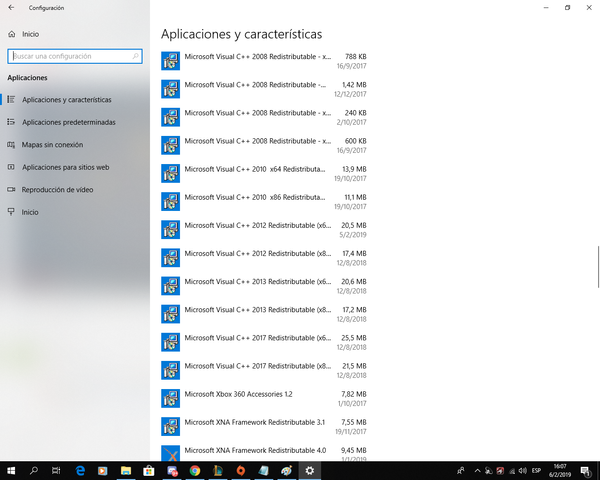Click icon of Visual C++ 2008 row sized 788 KB
The image size is (600, 480).
170,61
